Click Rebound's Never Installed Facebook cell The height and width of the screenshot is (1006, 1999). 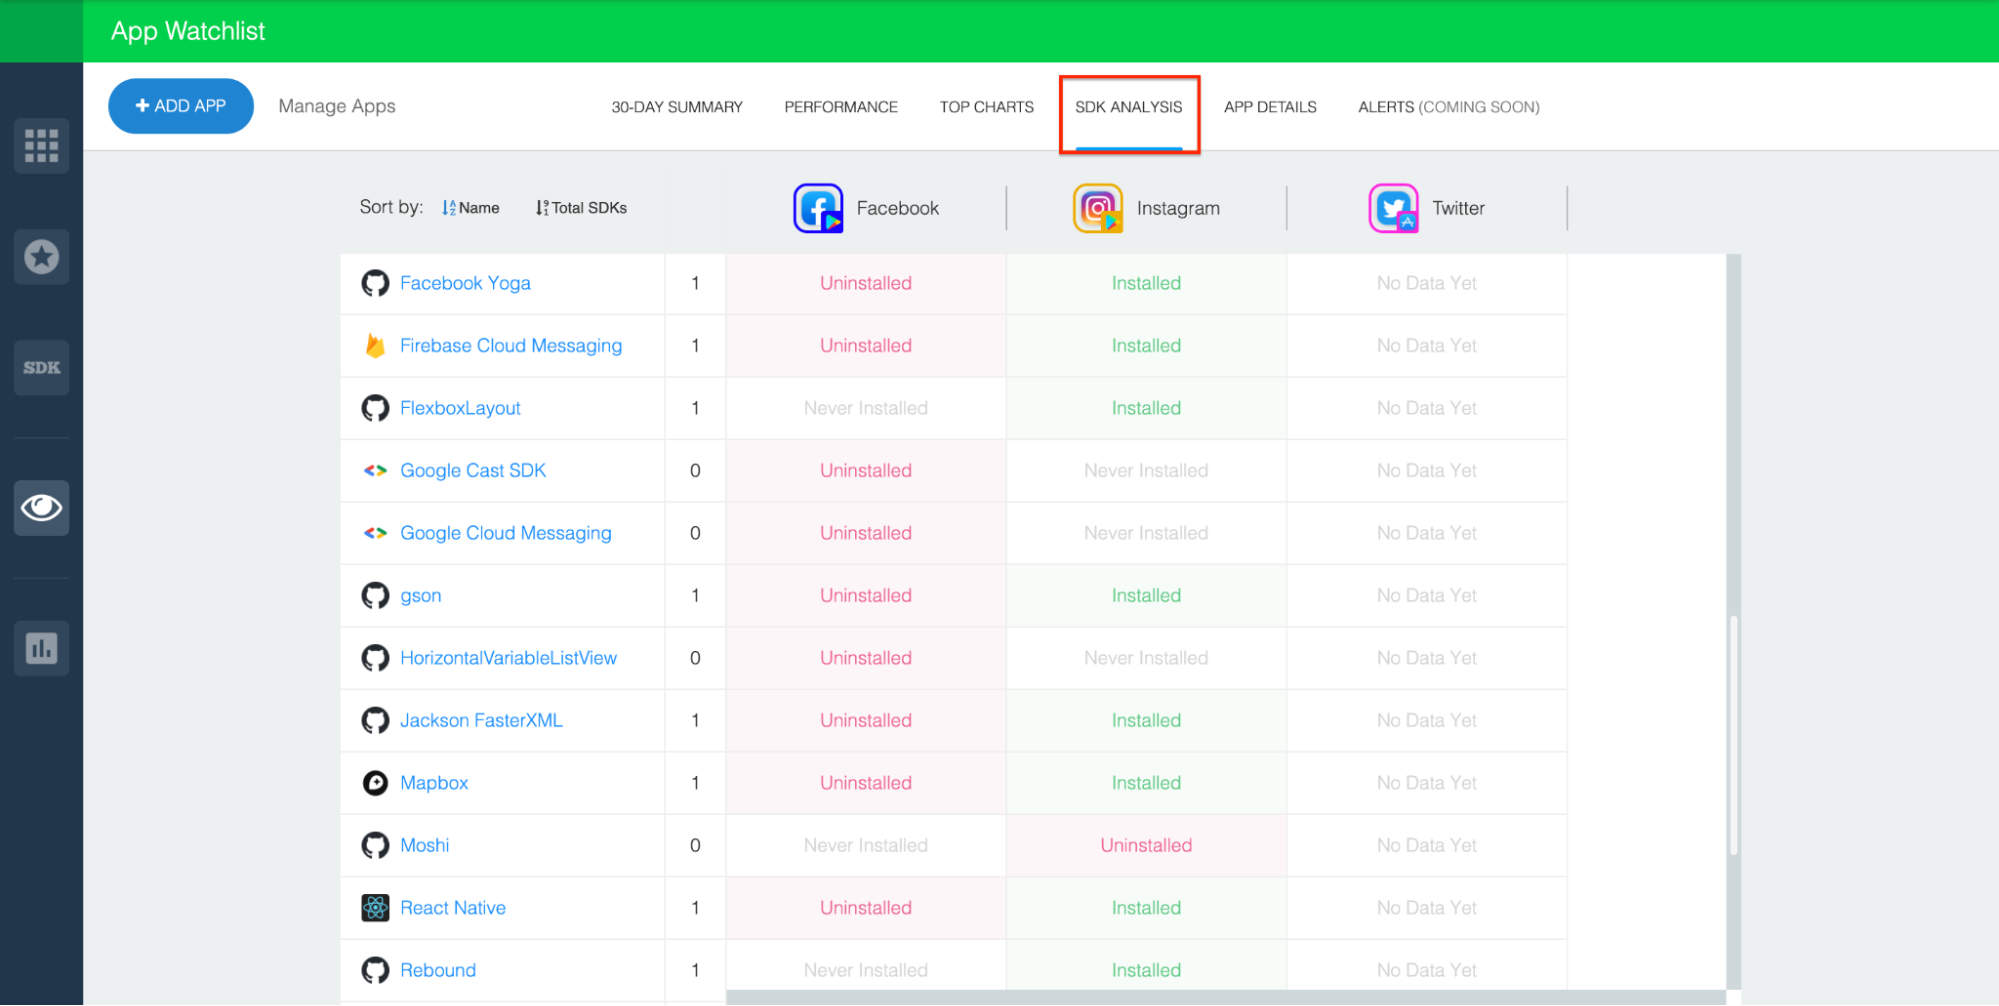(x=866, y=971)
